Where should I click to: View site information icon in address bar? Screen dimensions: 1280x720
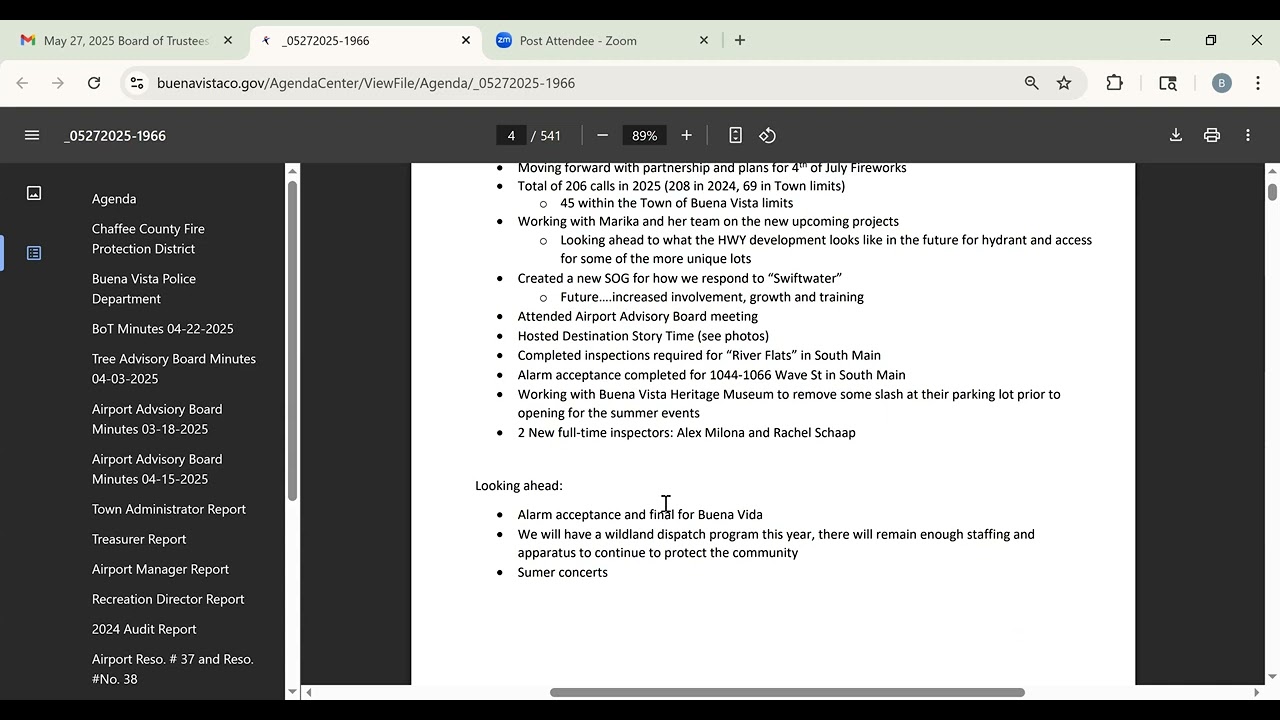click(x=137, y=83)
